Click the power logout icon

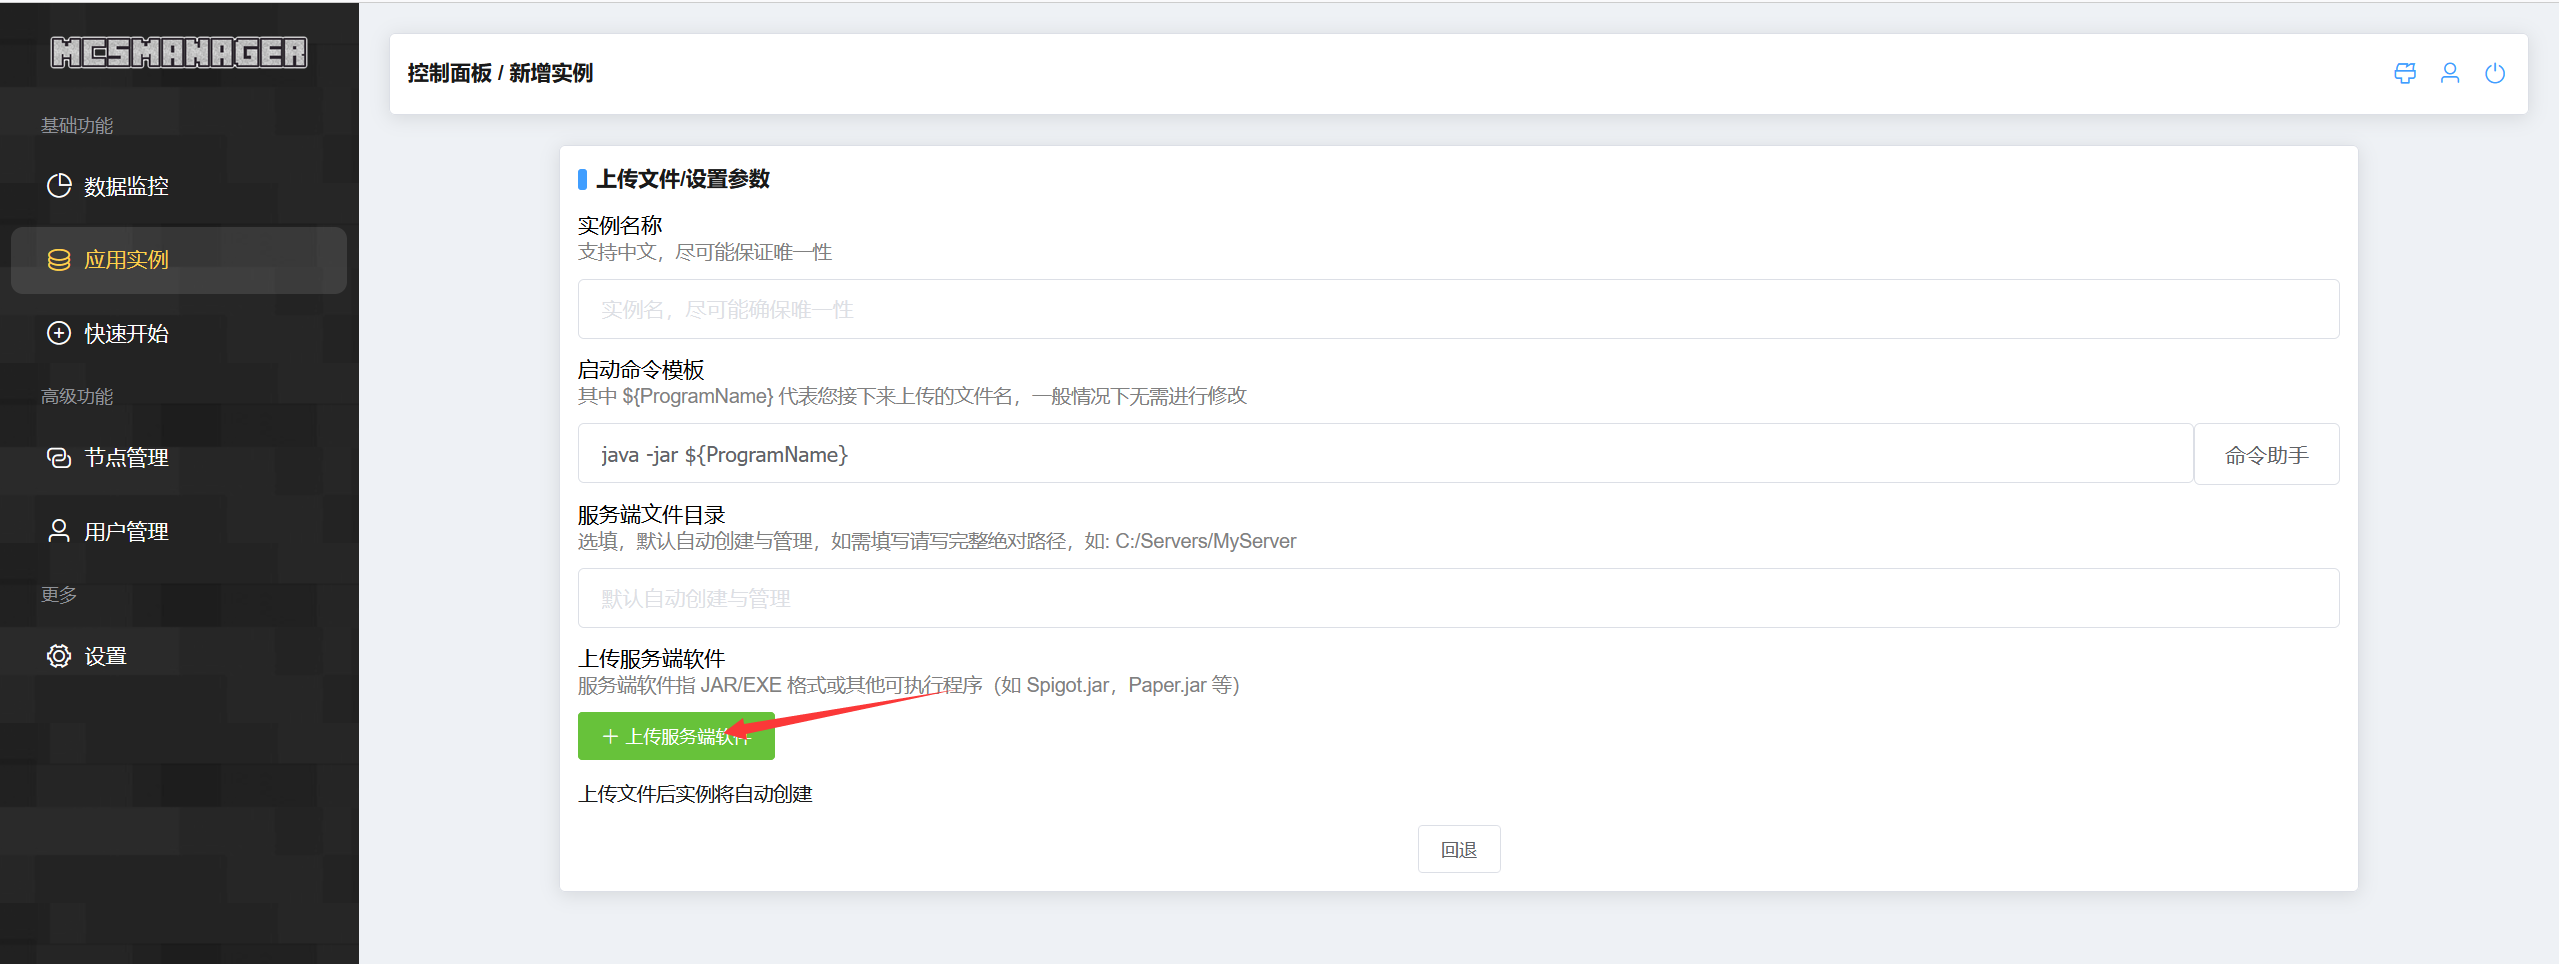point(2494,73)
